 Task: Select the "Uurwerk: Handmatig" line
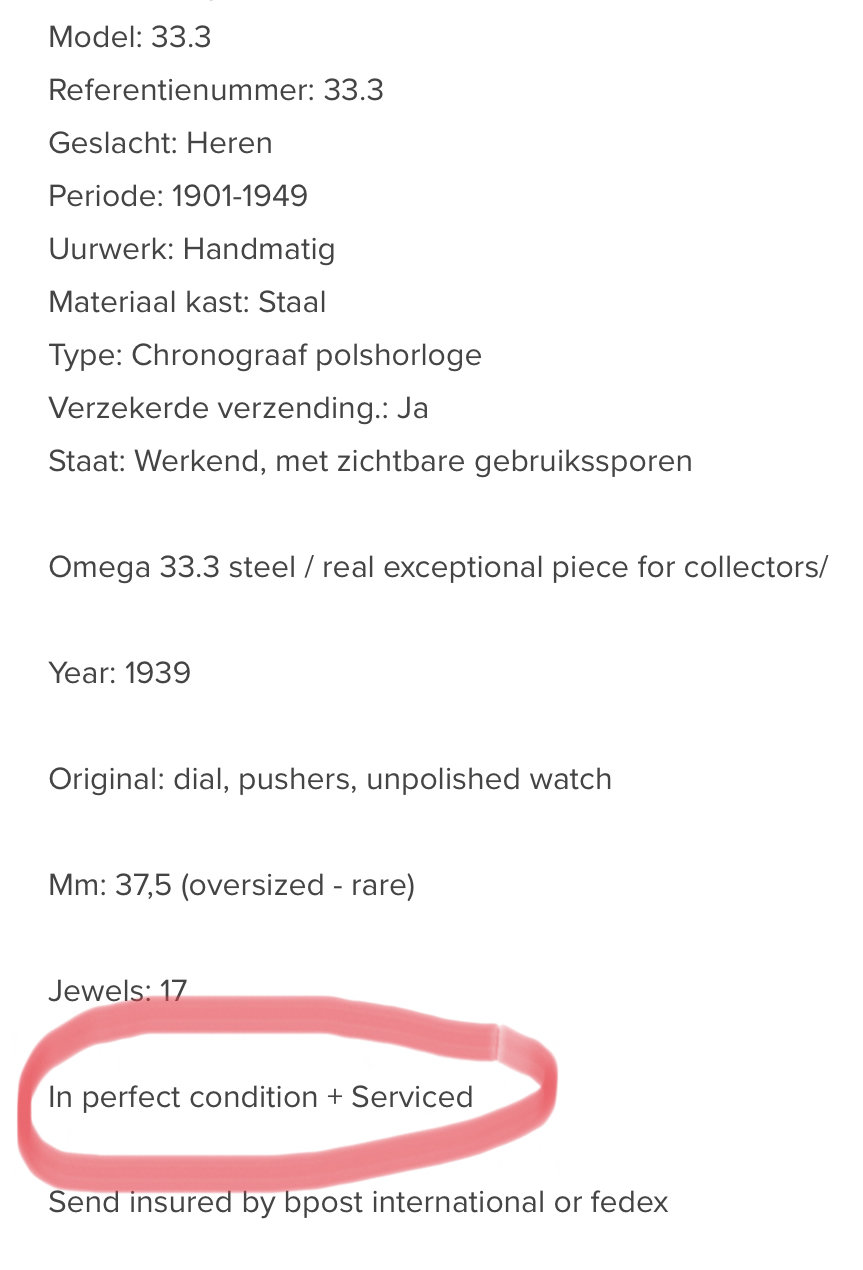pos(192,249)
